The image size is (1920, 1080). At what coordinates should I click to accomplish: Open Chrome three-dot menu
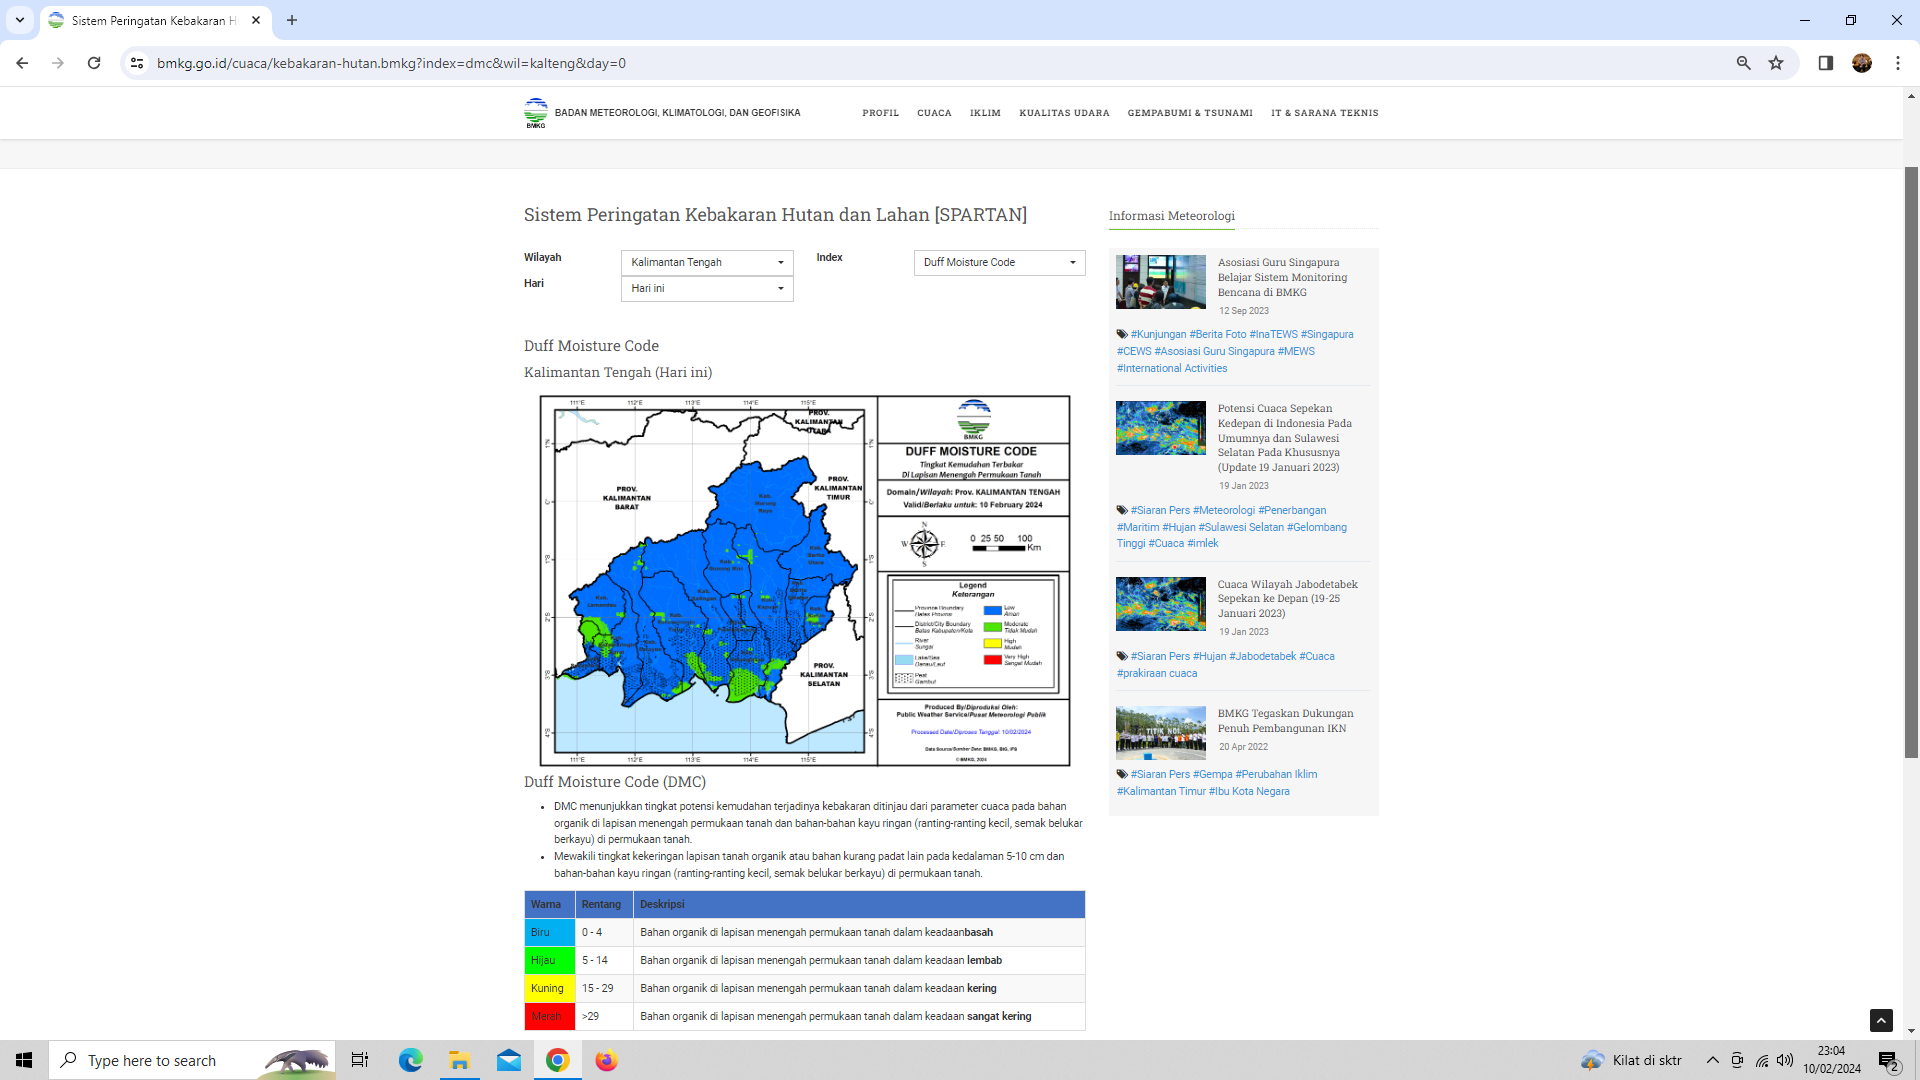tap(1898, 63)
